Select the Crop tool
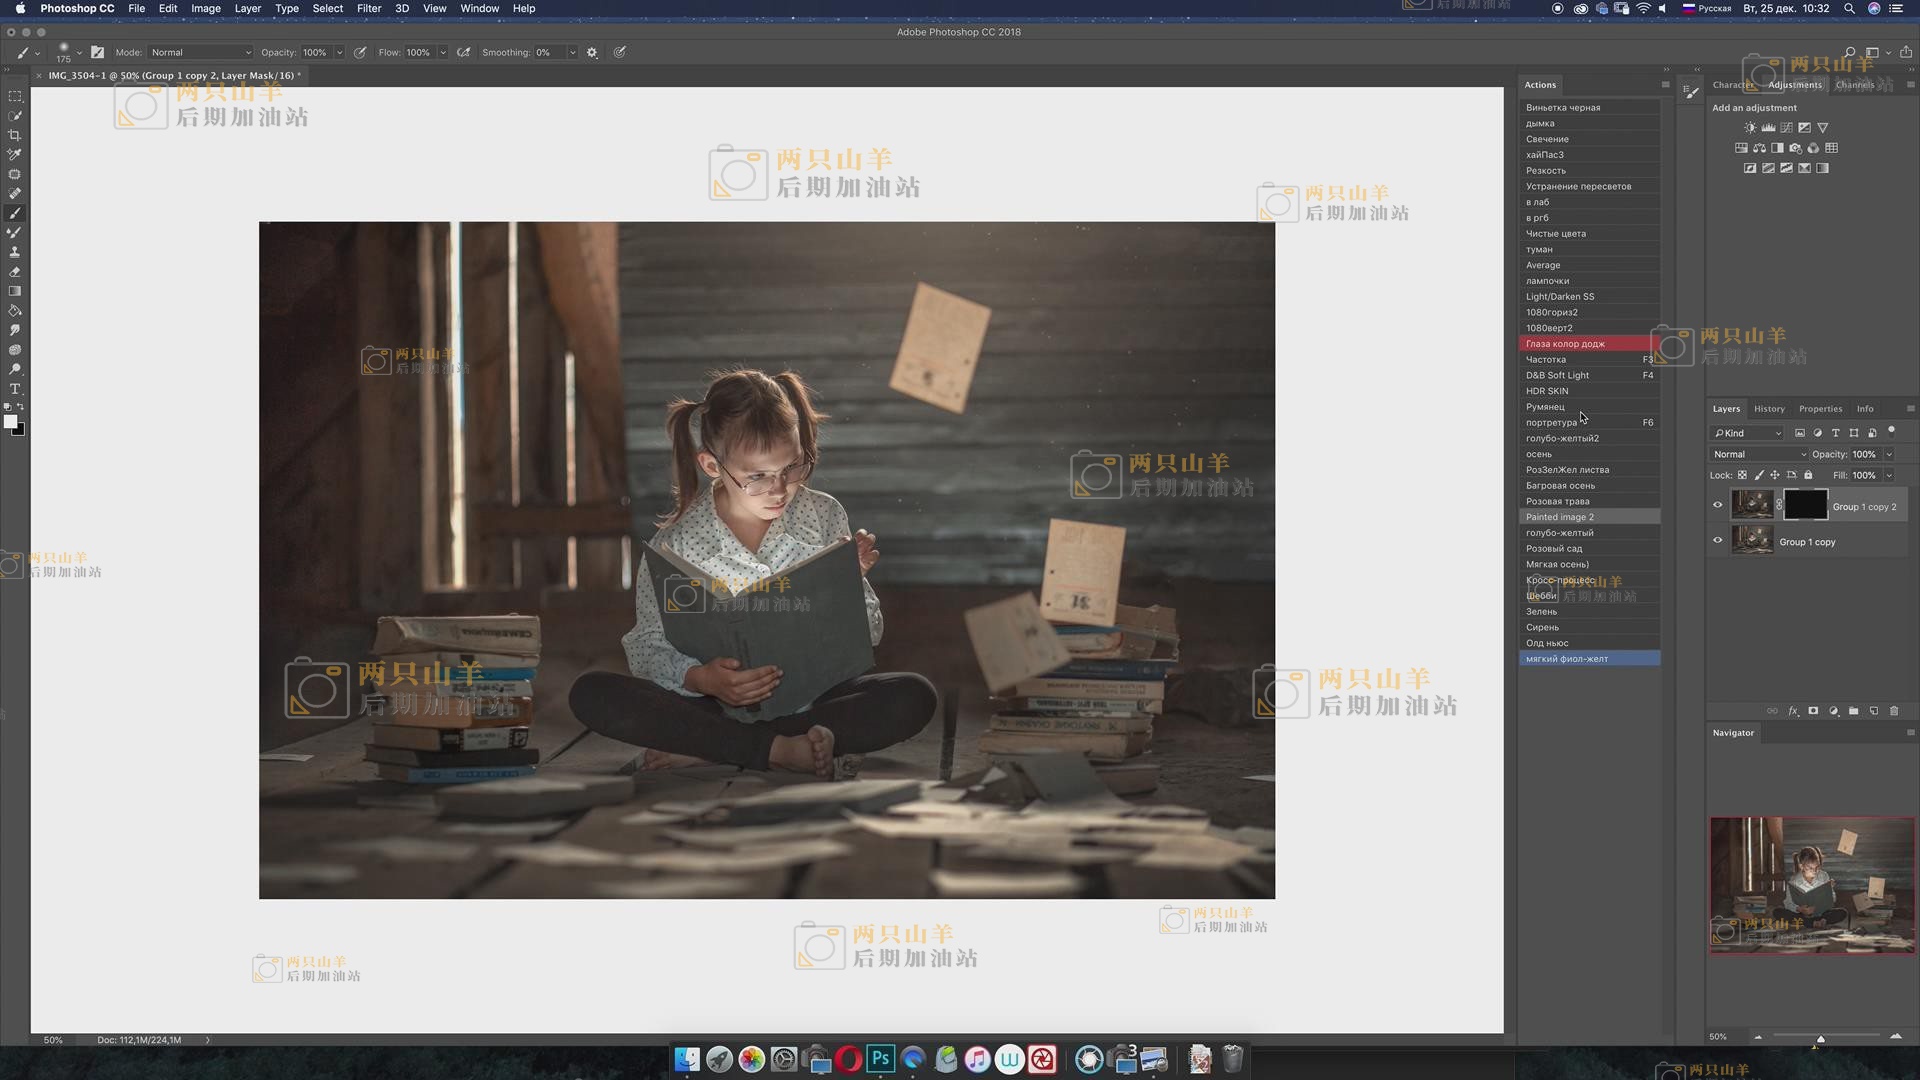 point(15,135)
